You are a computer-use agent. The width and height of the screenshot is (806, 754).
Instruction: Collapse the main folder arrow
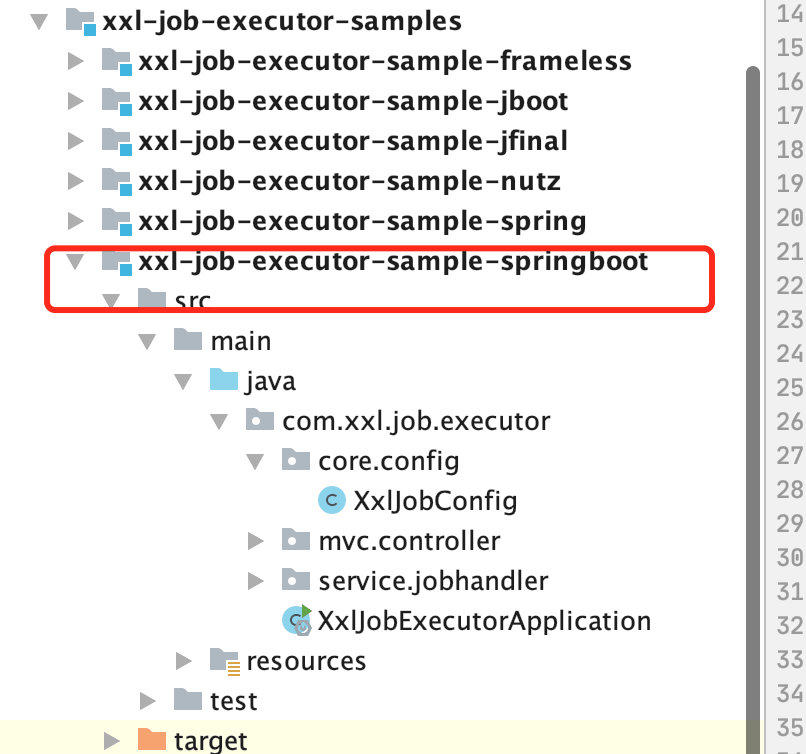pos(148,342)
